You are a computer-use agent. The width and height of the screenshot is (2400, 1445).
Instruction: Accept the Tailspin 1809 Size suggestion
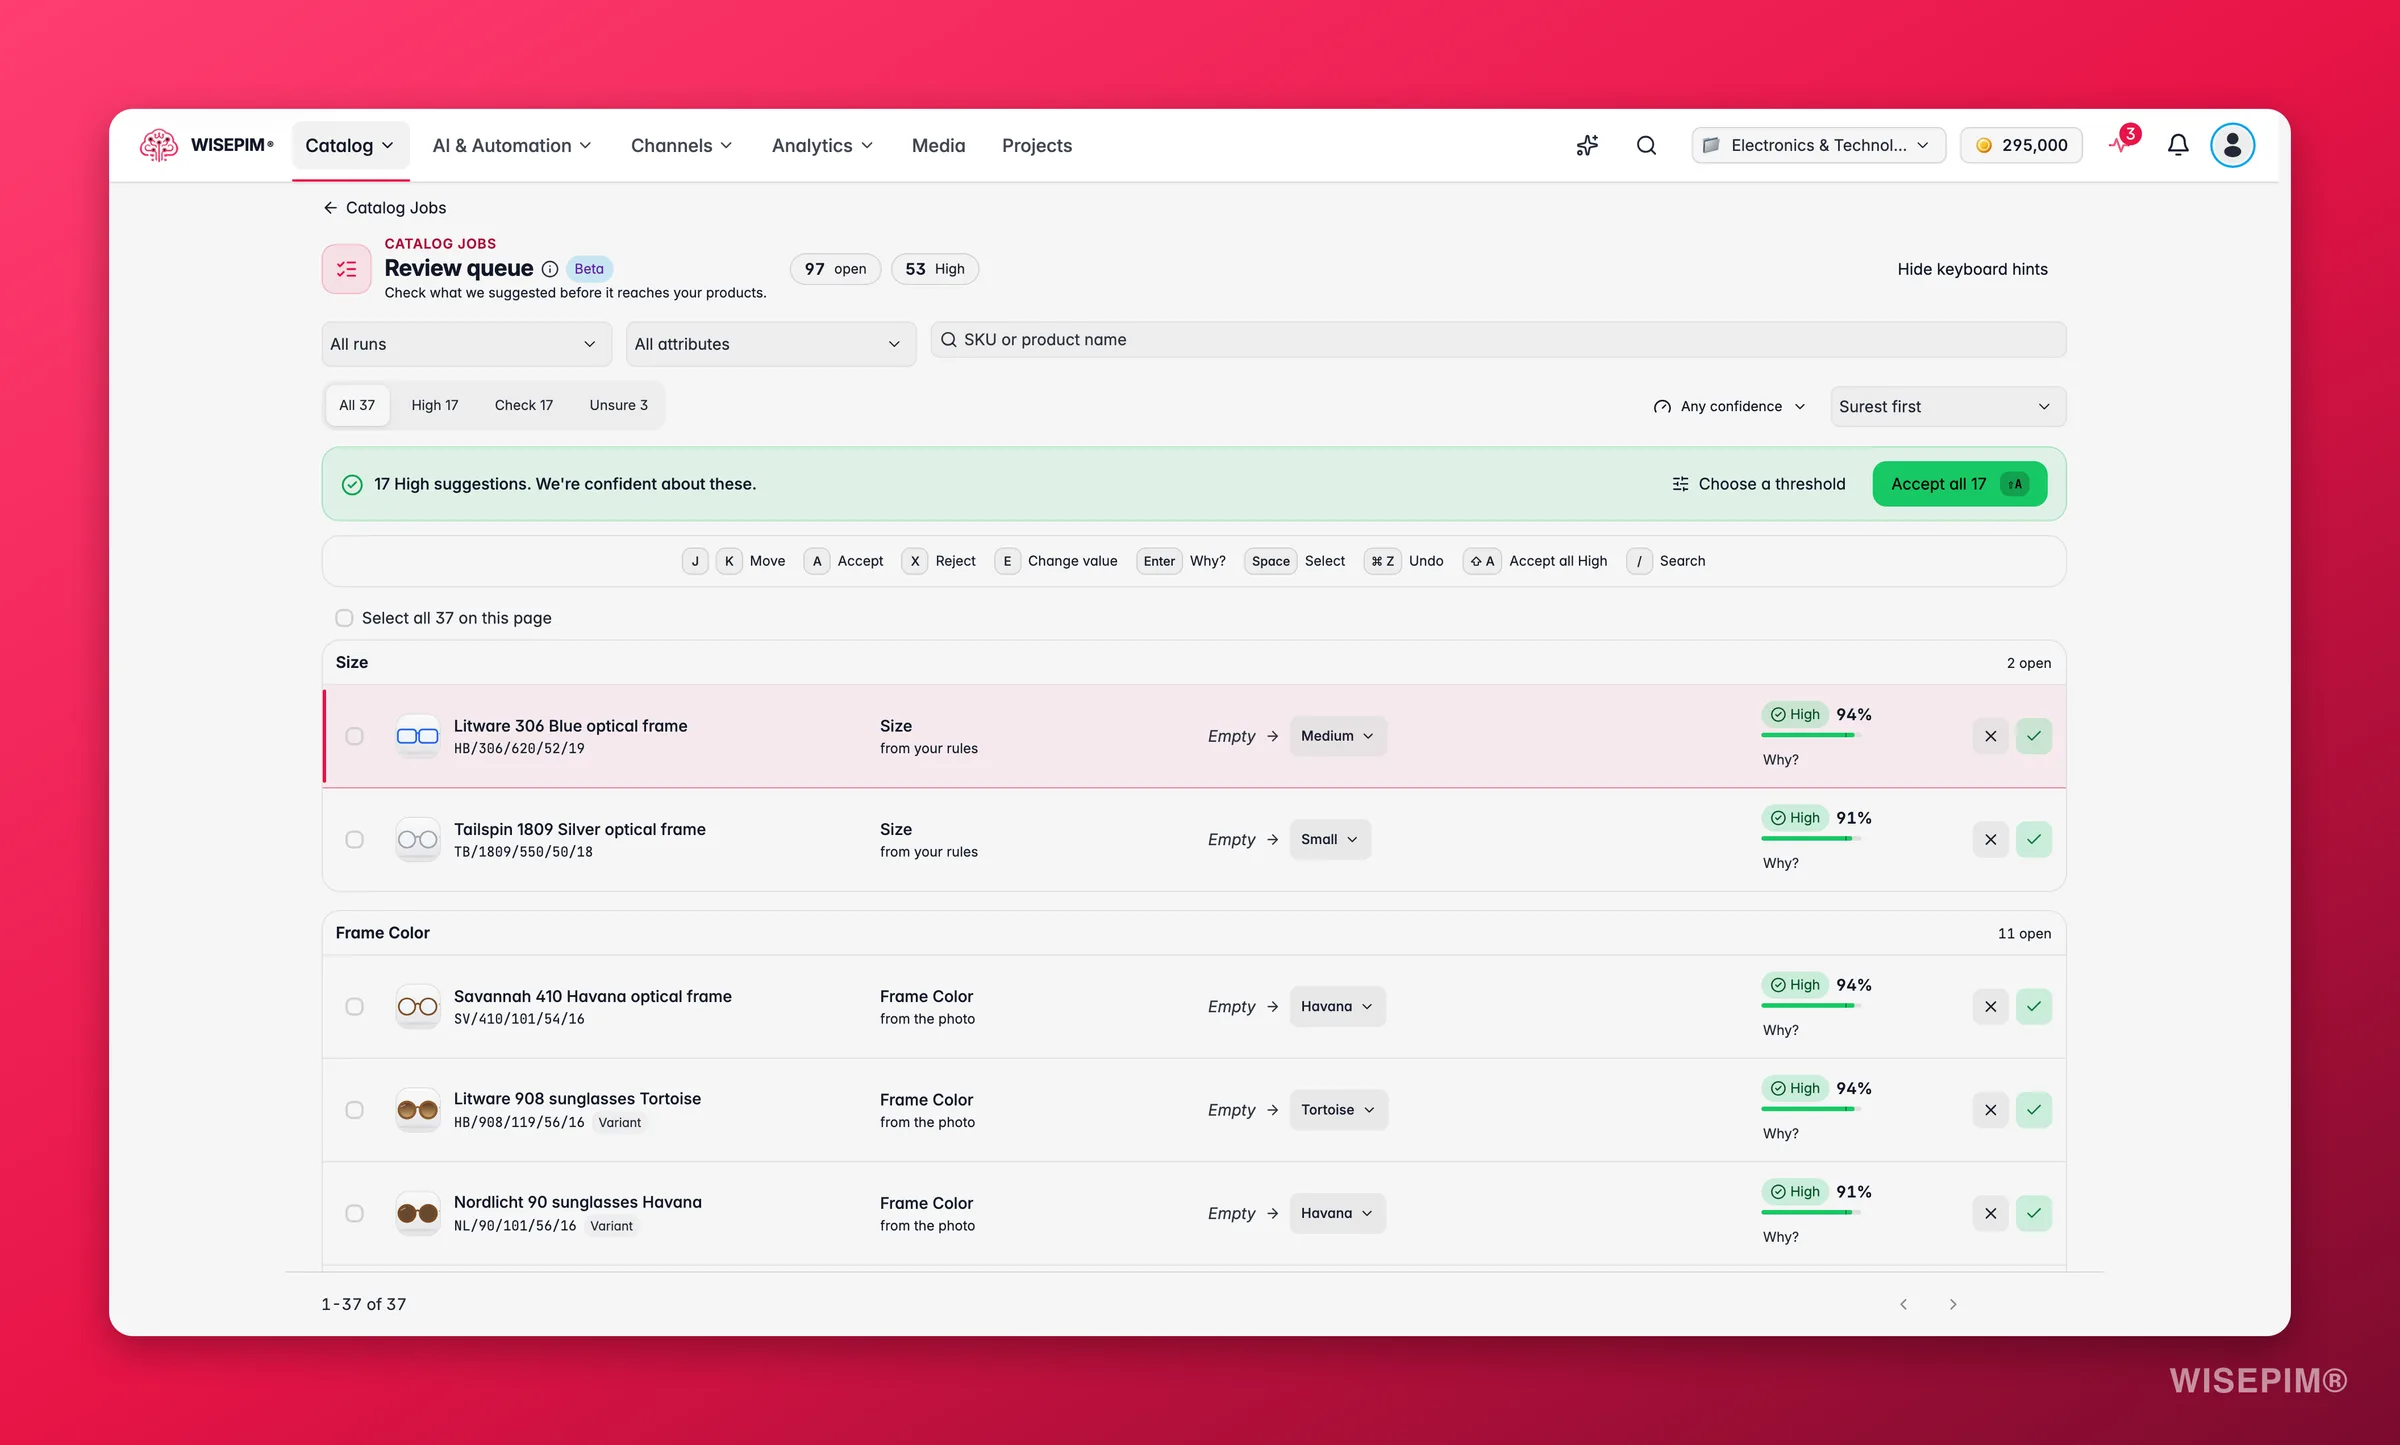pos(2034,839)
